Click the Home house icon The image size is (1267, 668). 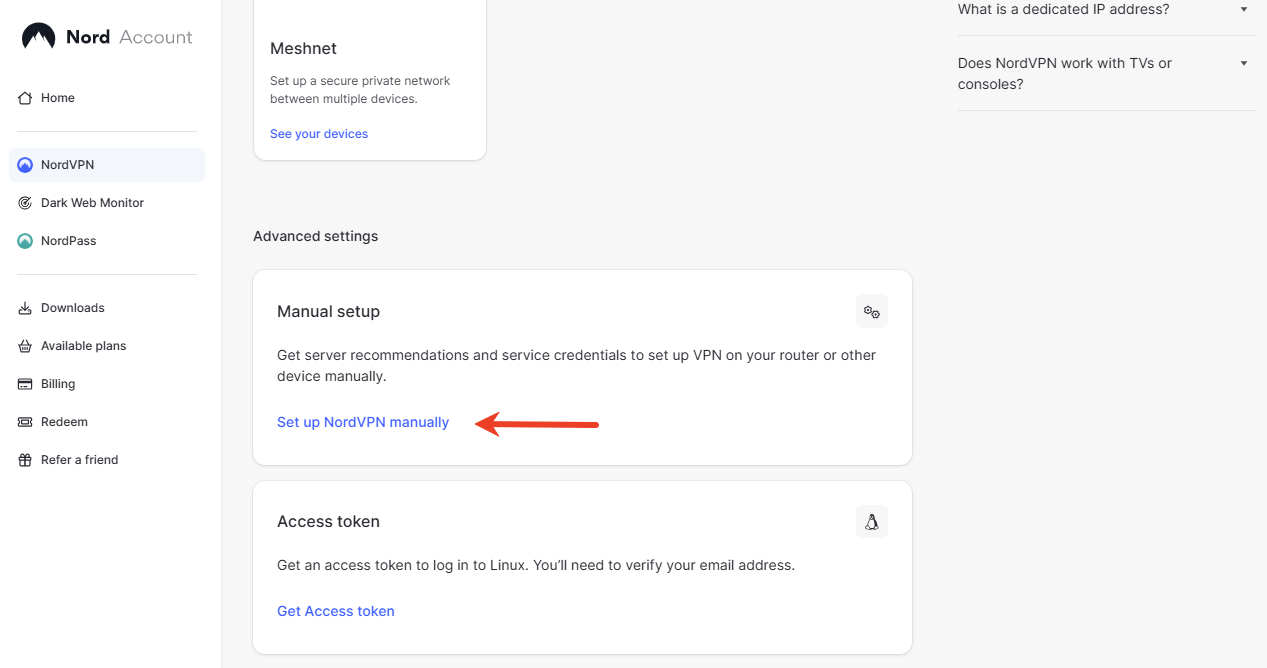click(x=25, y=98)
